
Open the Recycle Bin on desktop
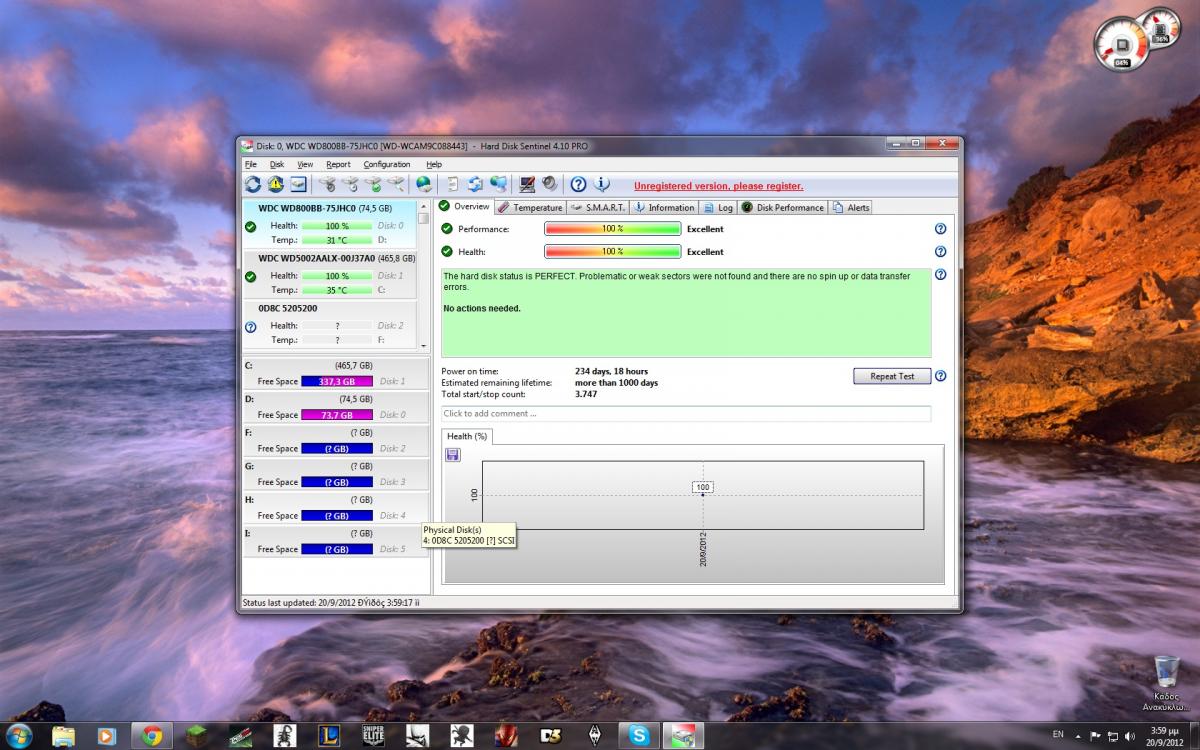click(x=1166, y=685)
